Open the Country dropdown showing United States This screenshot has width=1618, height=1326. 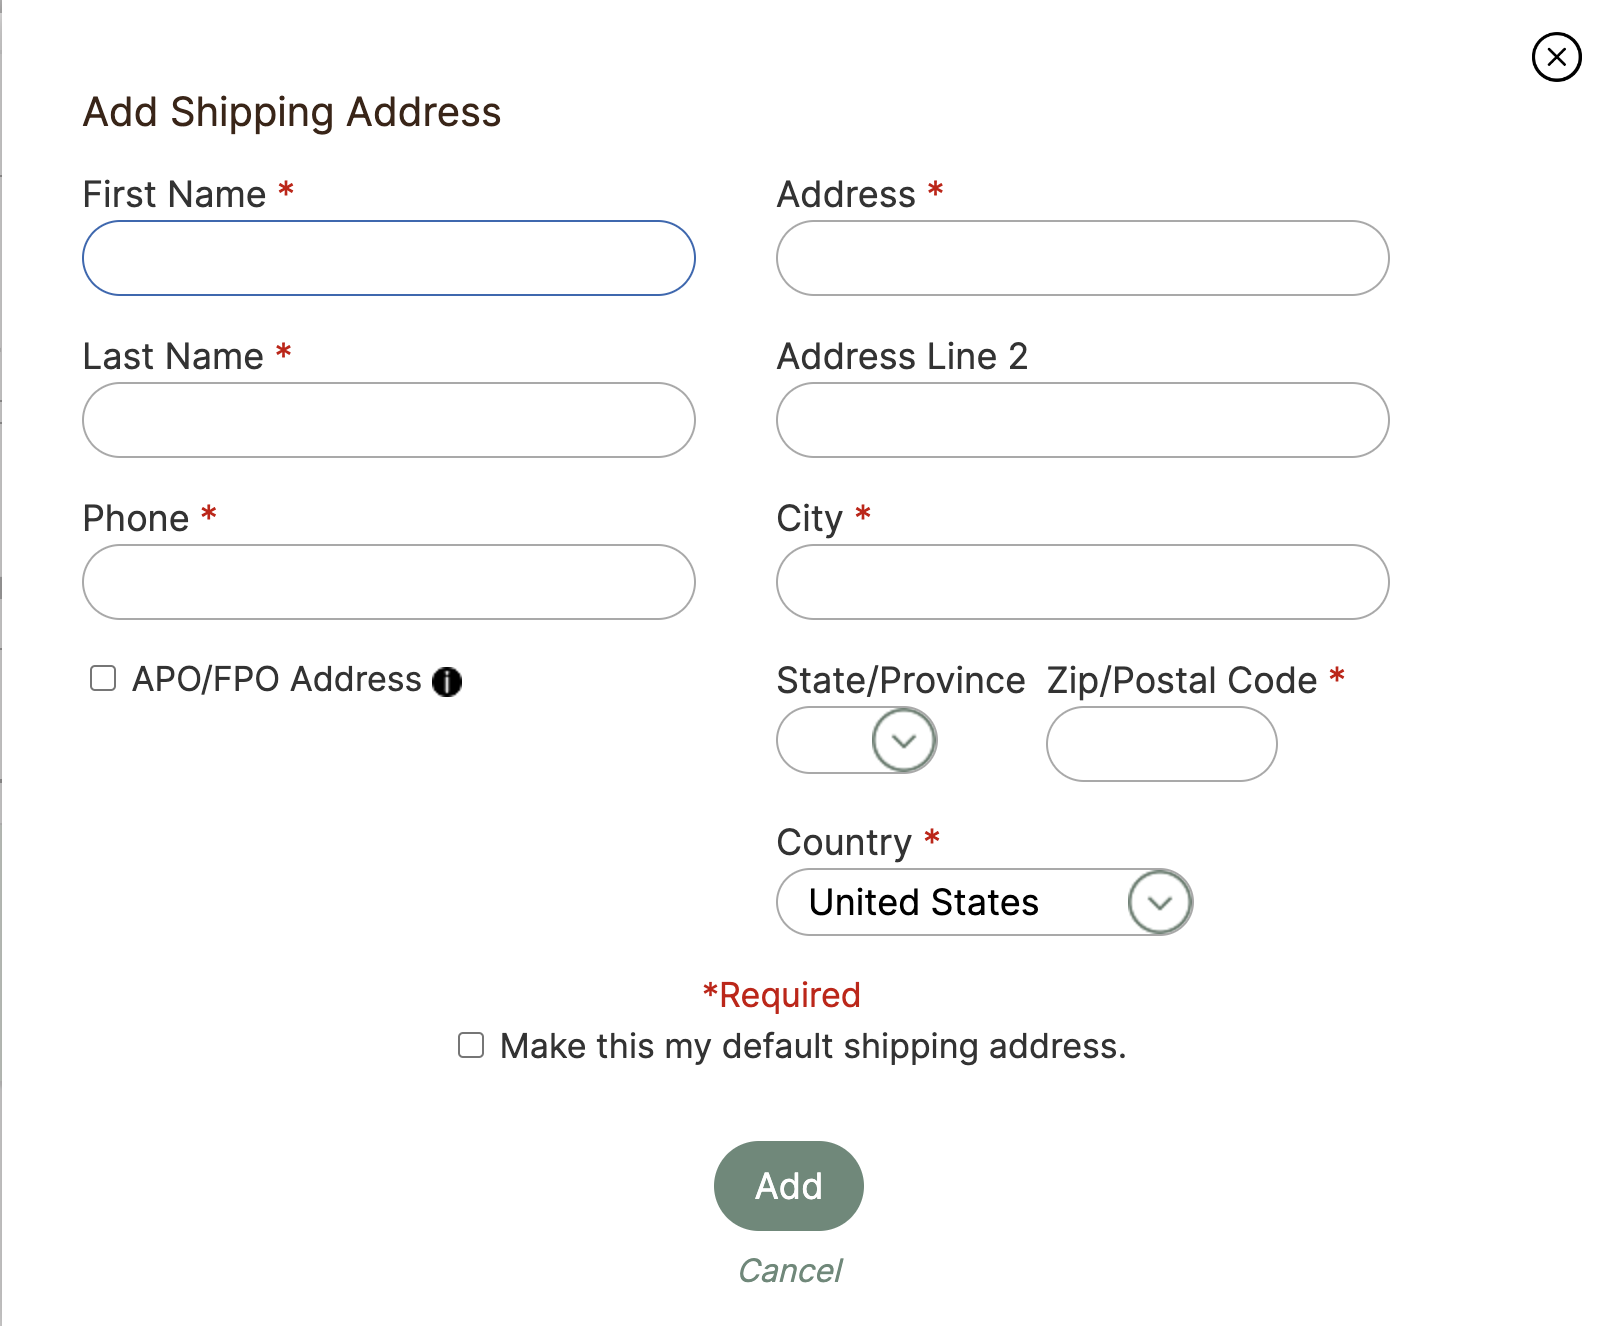point(985,902)
